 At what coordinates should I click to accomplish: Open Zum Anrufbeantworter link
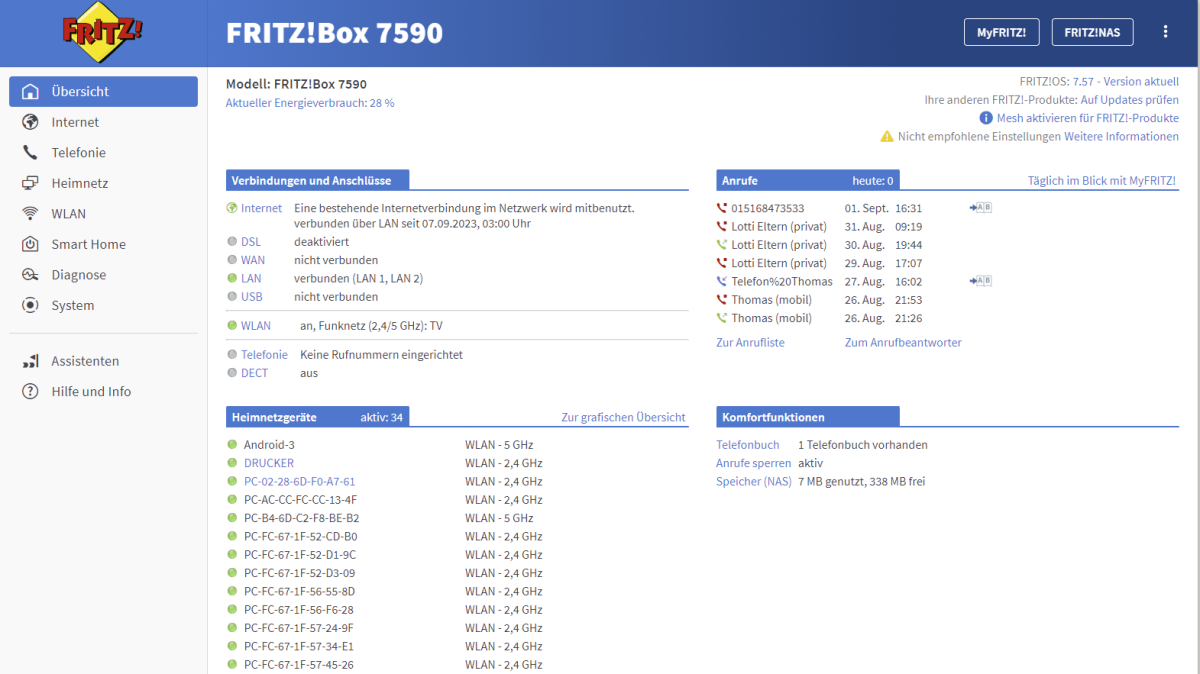(x=903, y=343)
